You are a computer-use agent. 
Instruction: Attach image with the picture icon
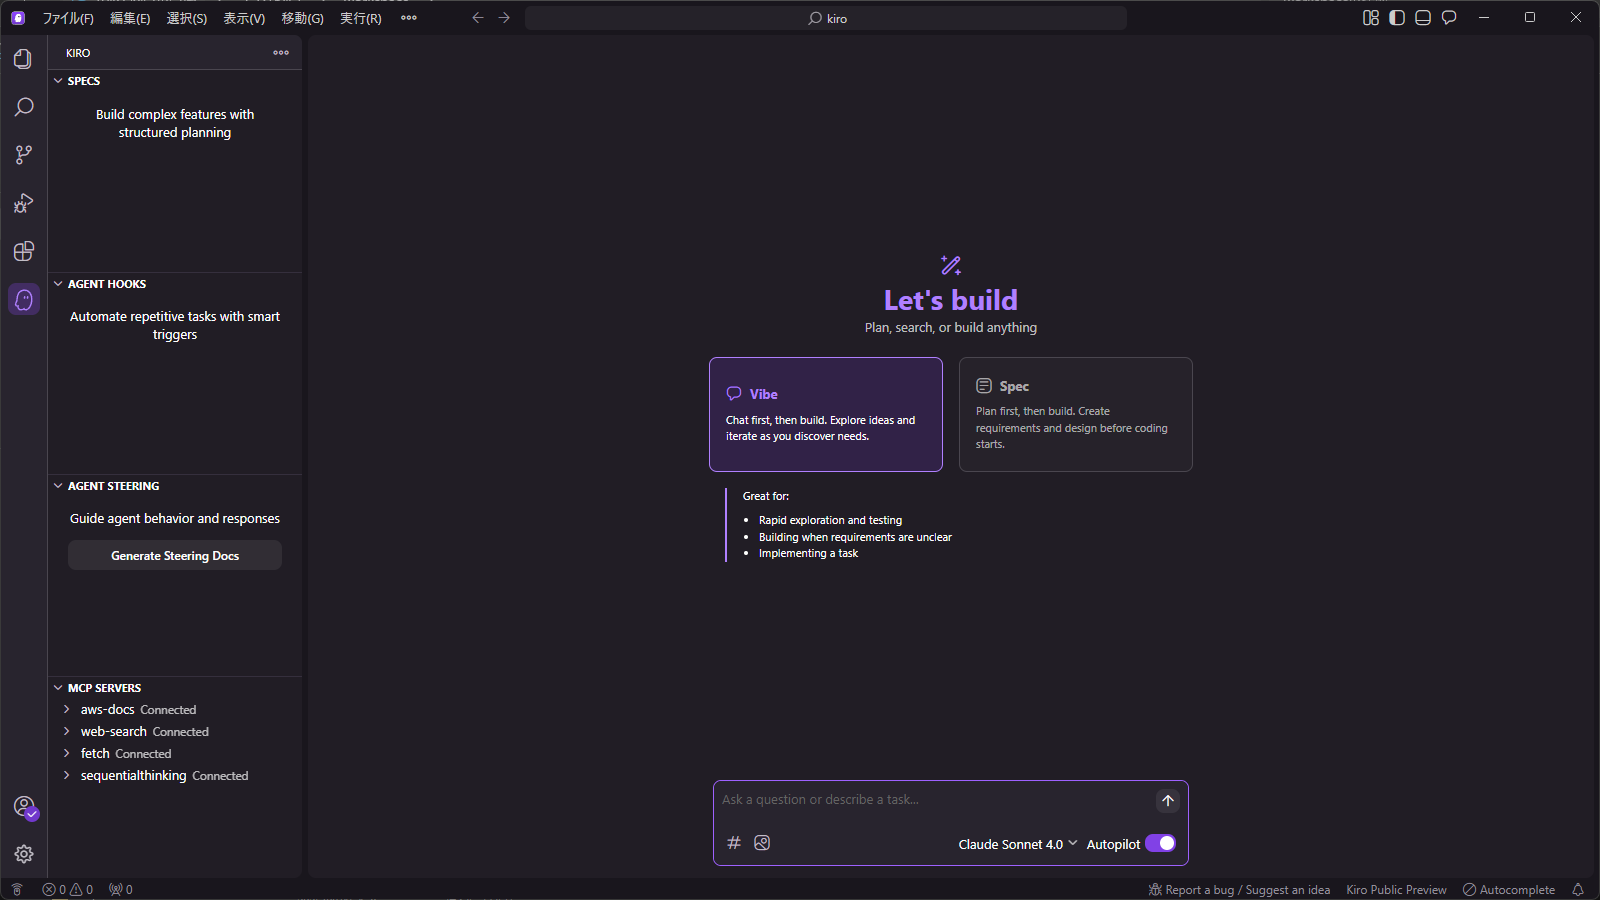click(762, 843)
